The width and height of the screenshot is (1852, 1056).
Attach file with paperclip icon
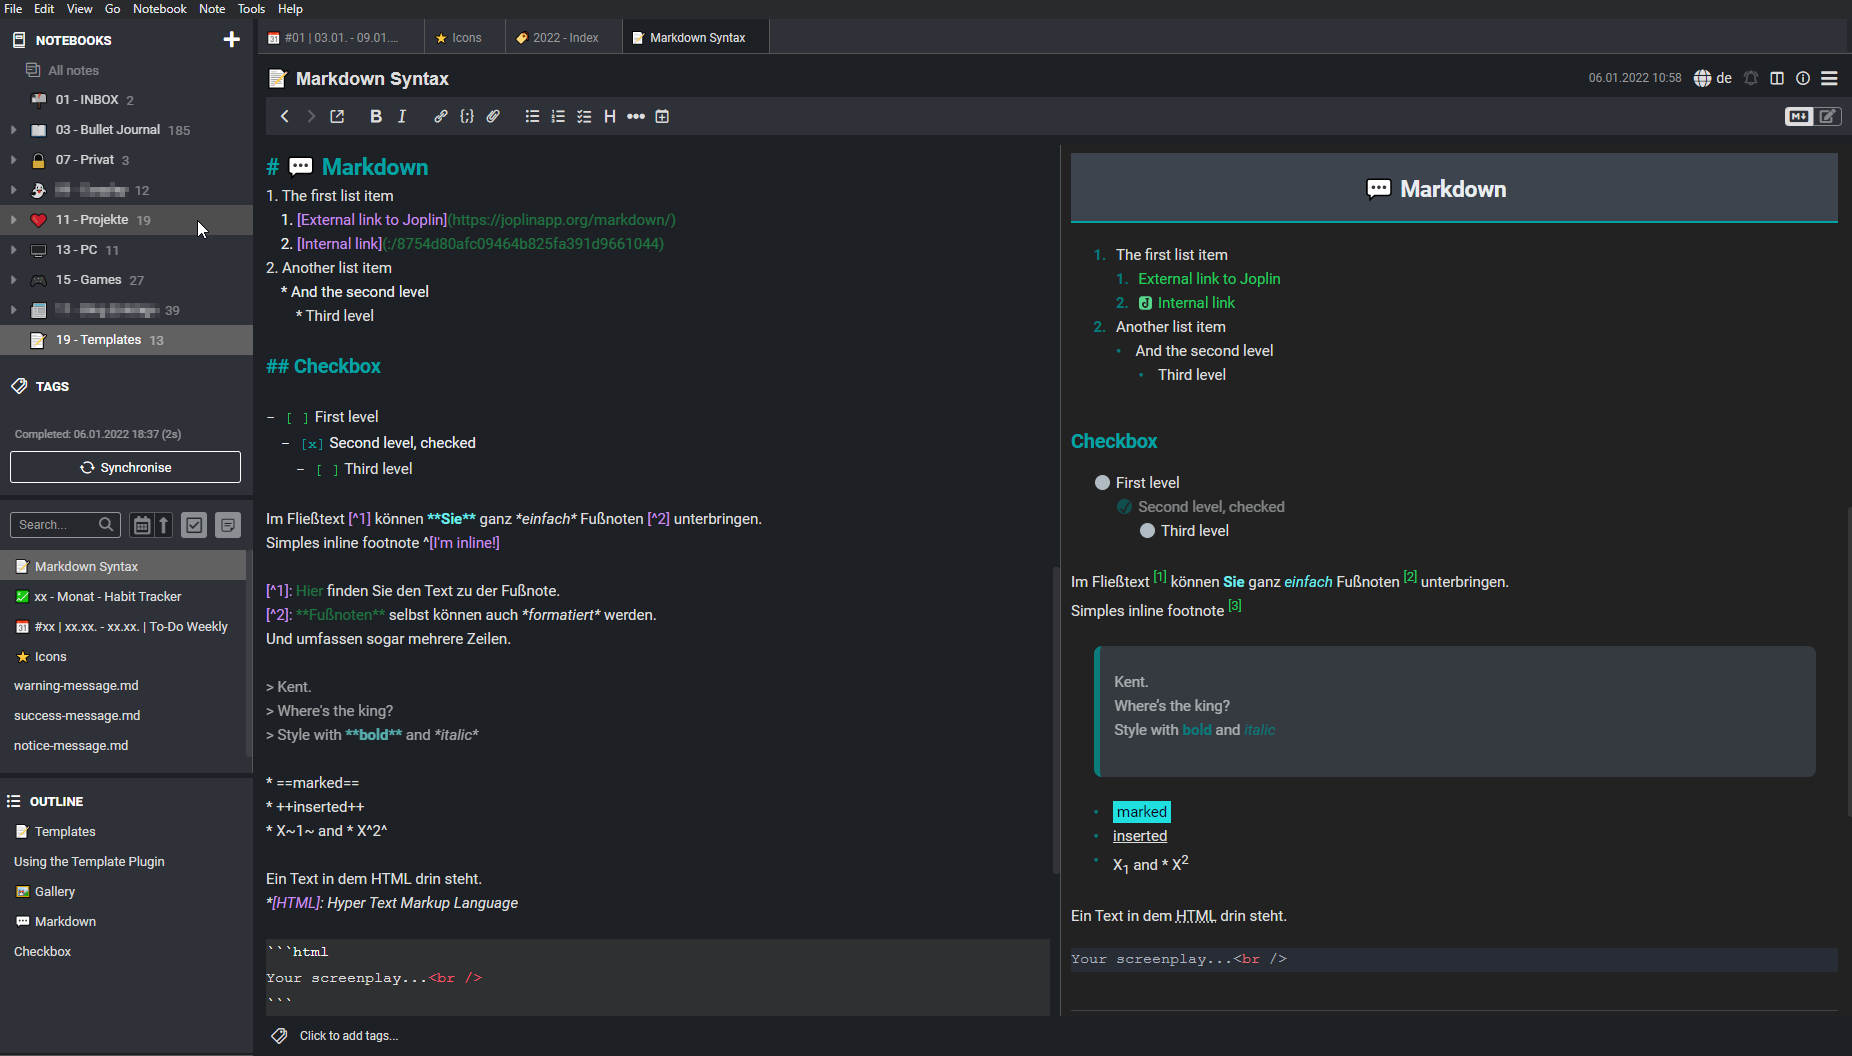point(493,117)
